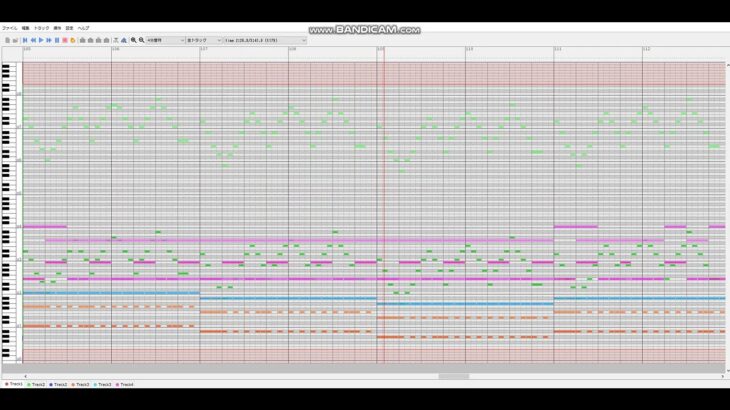Click the first of four gray tool icons

pos(83,40)
